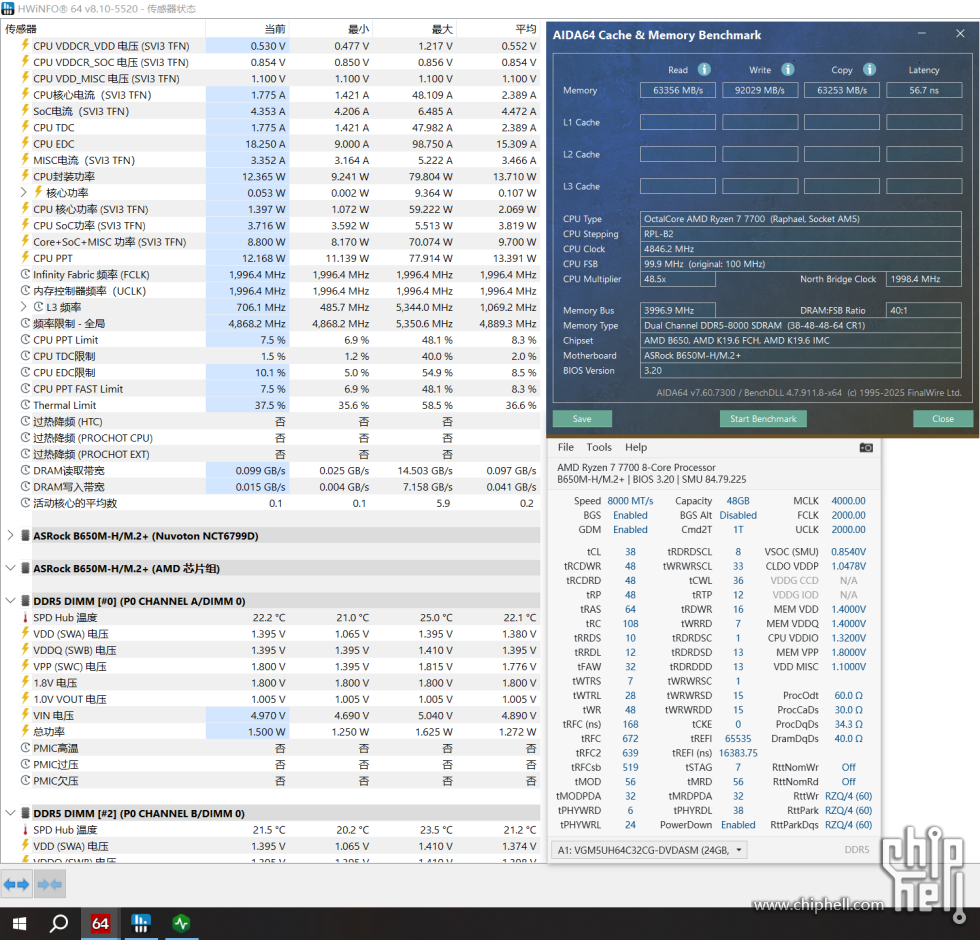The image size is (980, 940).
Task: Click the Memory Write value field
Action: point(760,90)
